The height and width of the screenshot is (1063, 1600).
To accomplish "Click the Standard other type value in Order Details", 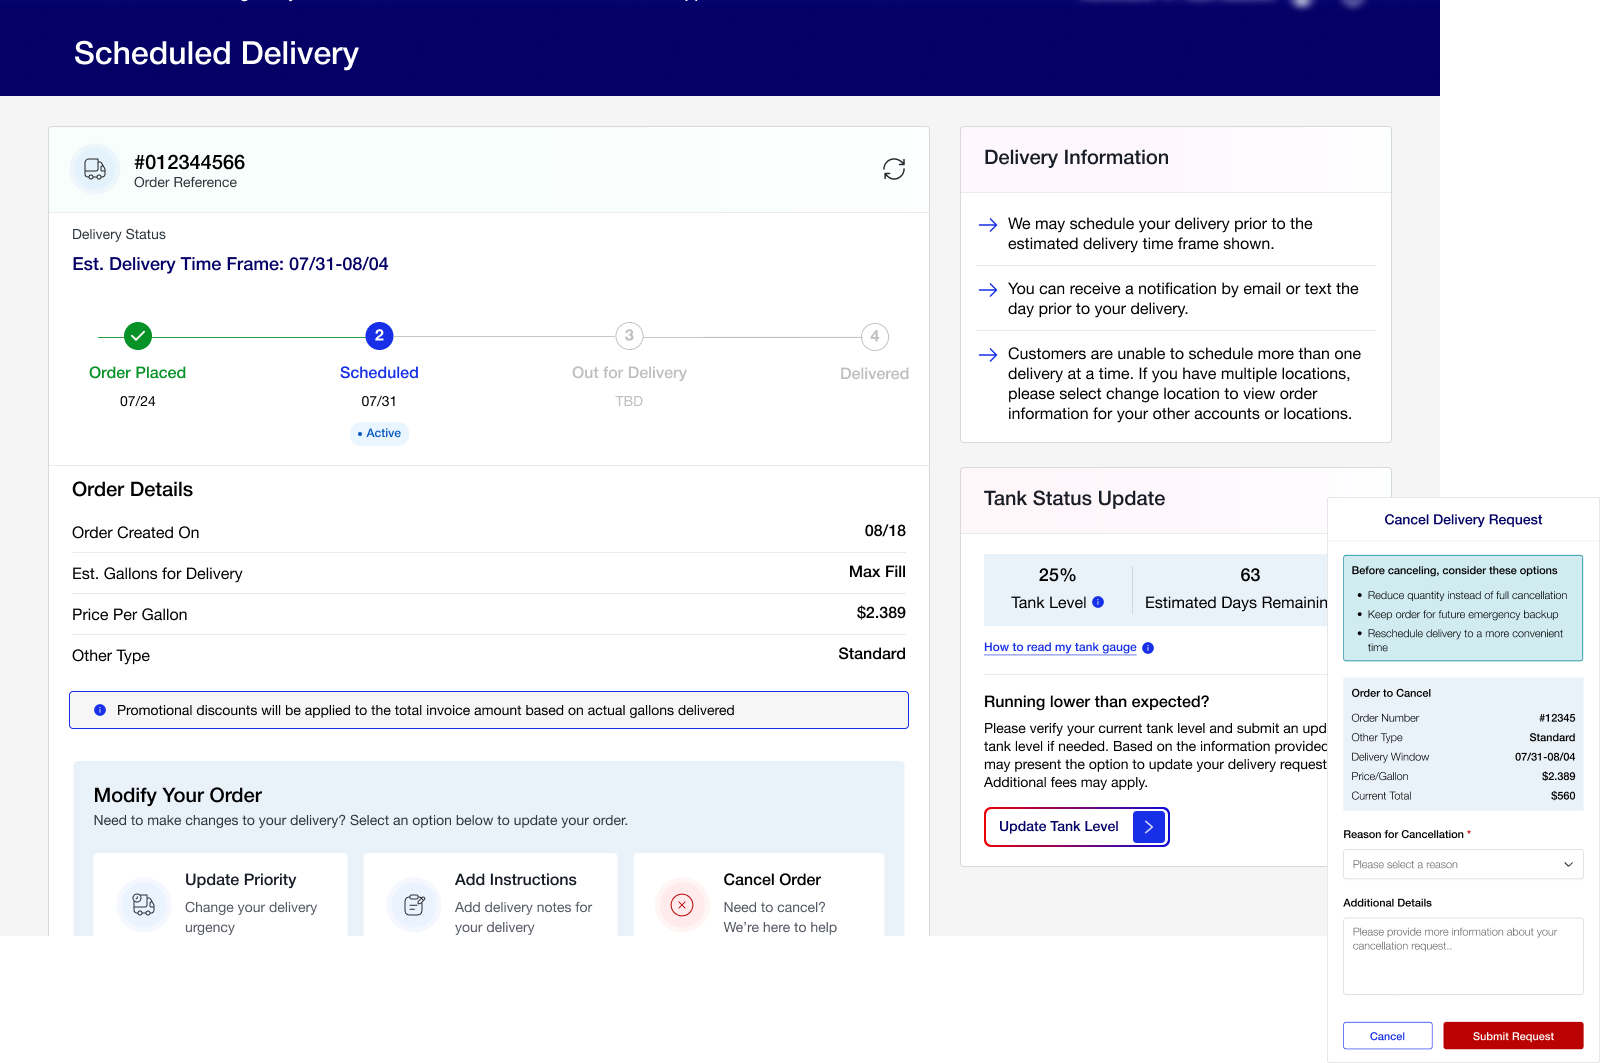I will click(872, 654).
